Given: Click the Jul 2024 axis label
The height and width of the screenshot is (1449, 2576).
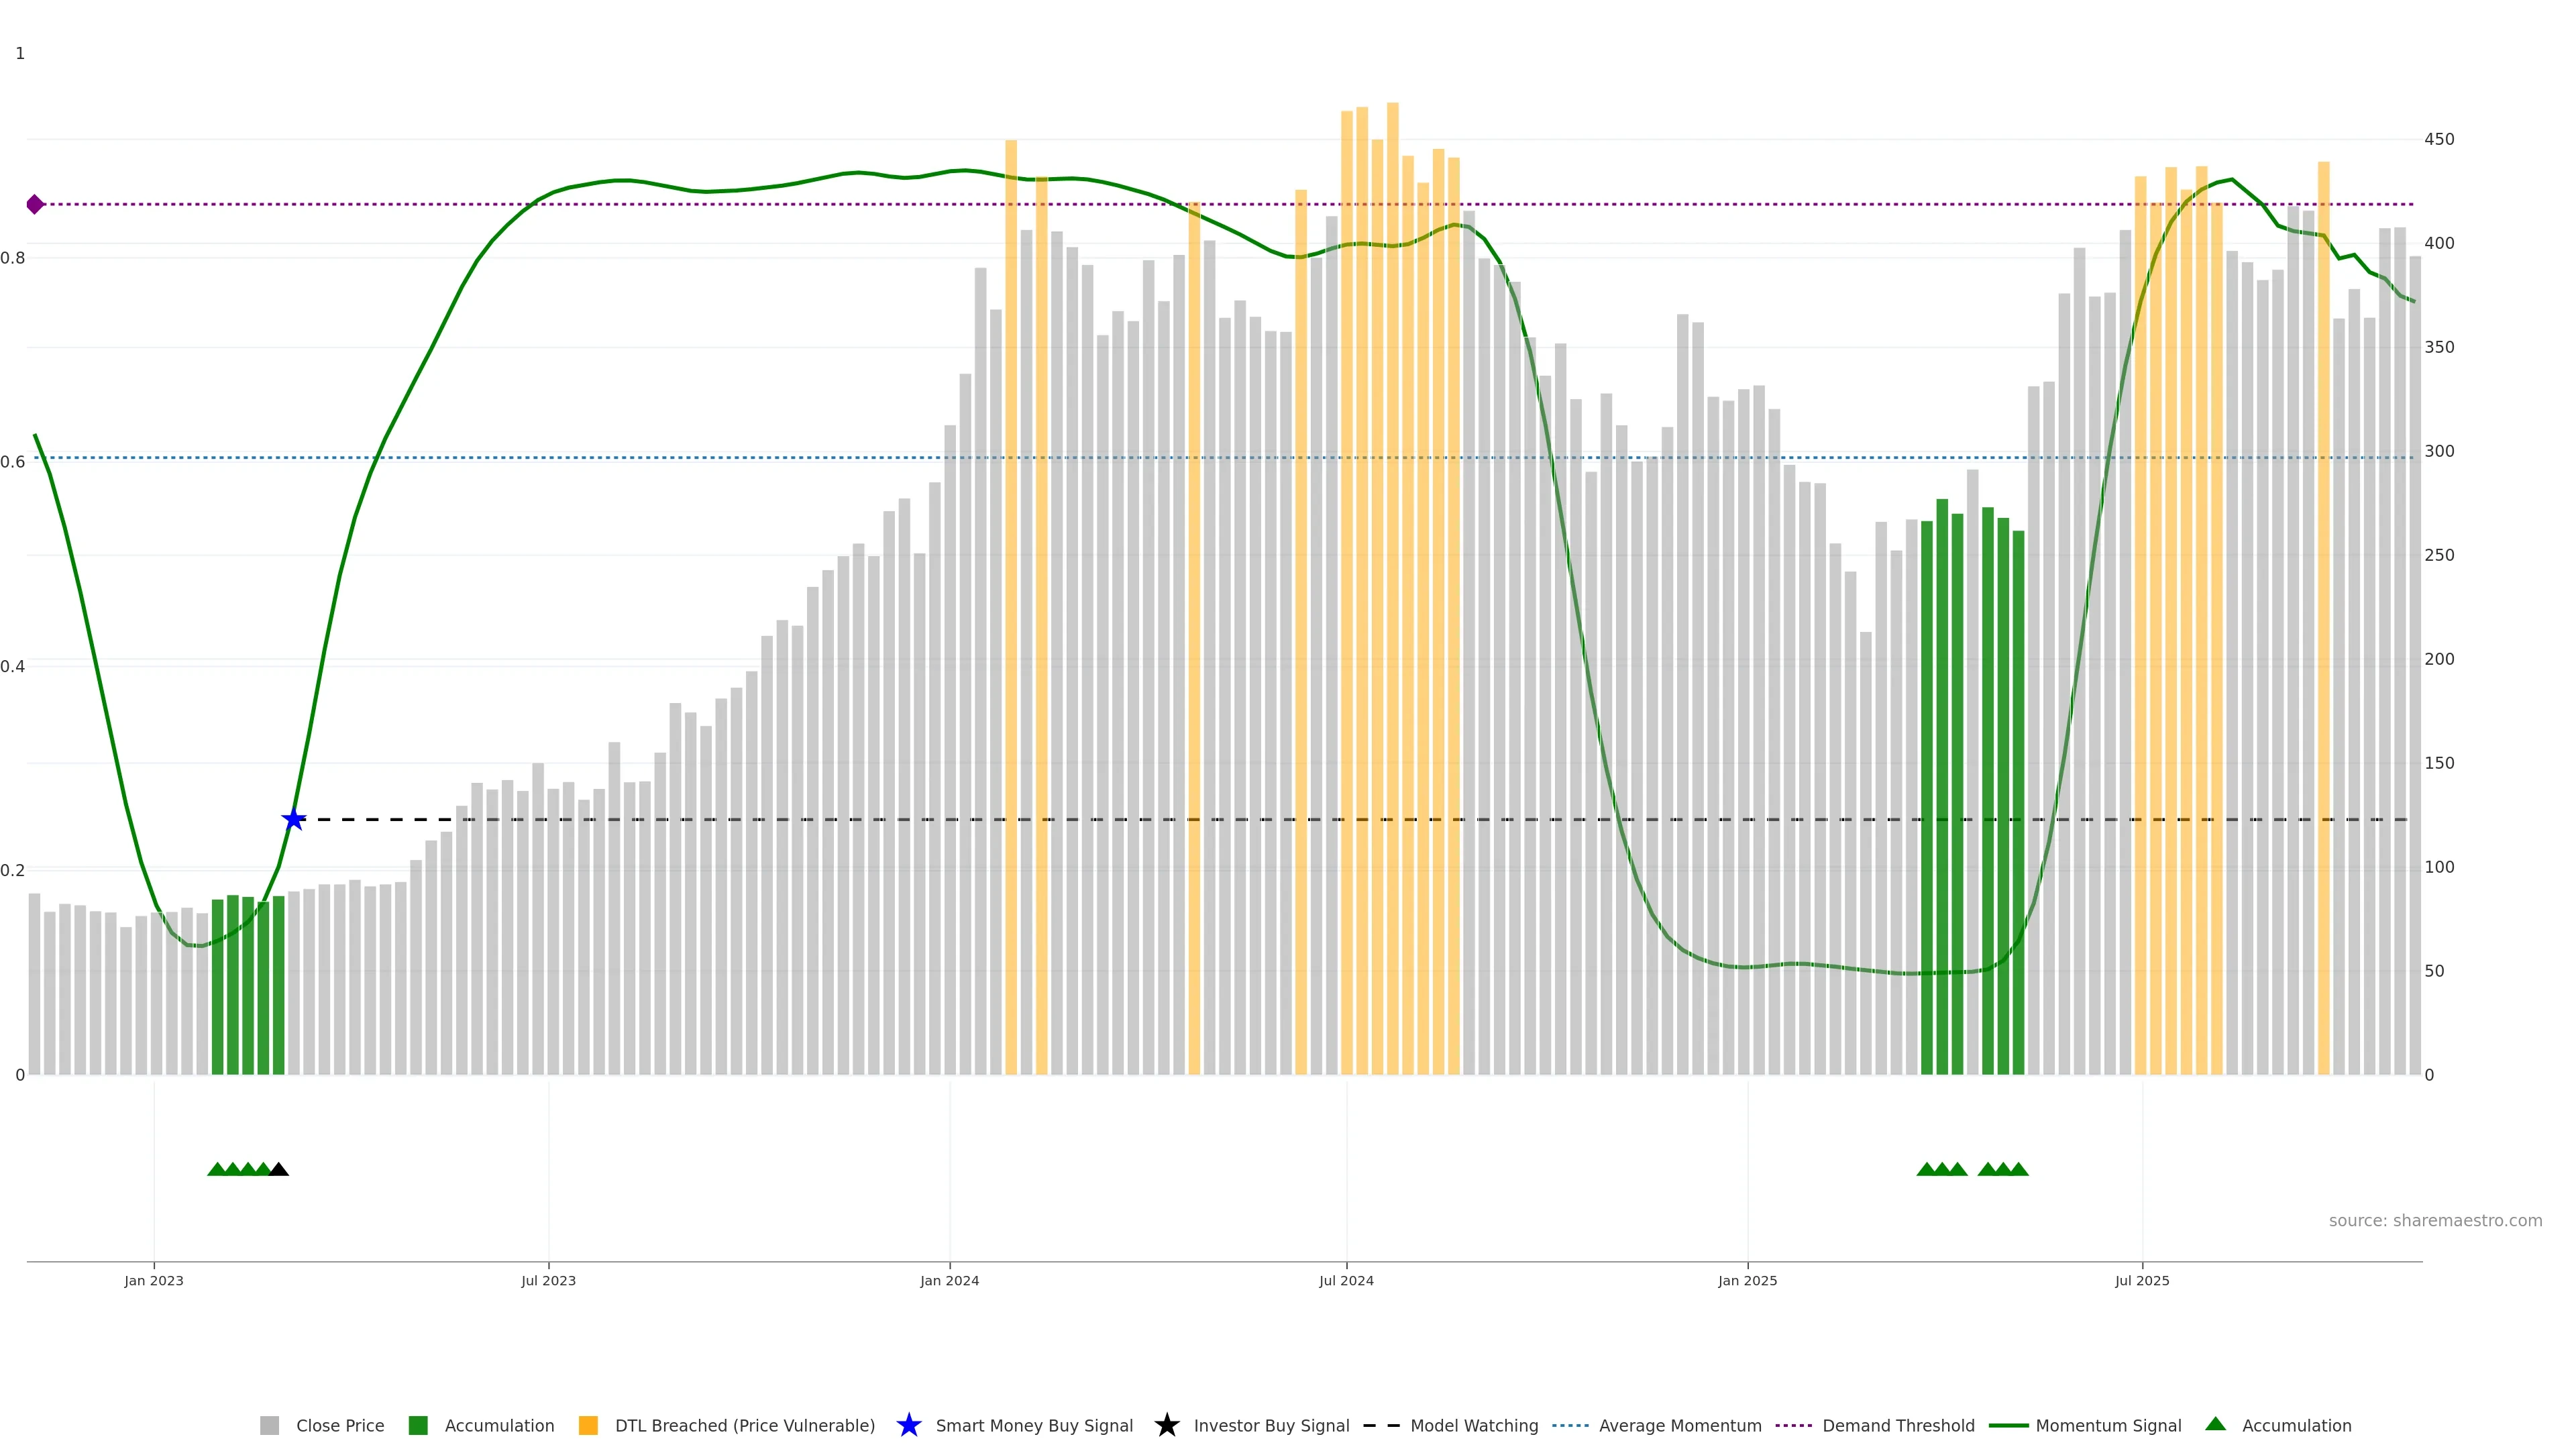Looking at the screenshot, I should [1346, 1280].
